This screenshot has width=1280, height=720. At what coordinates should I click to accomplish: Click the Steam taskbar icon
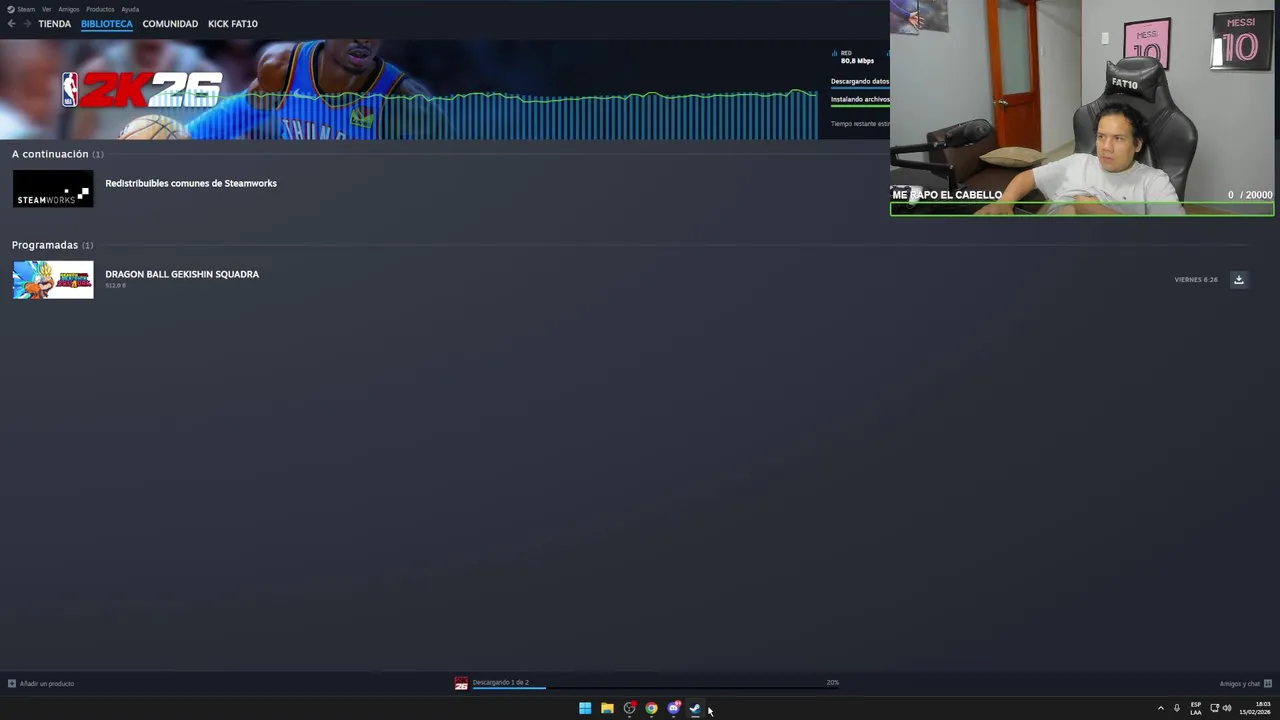[x=695, y=708]
